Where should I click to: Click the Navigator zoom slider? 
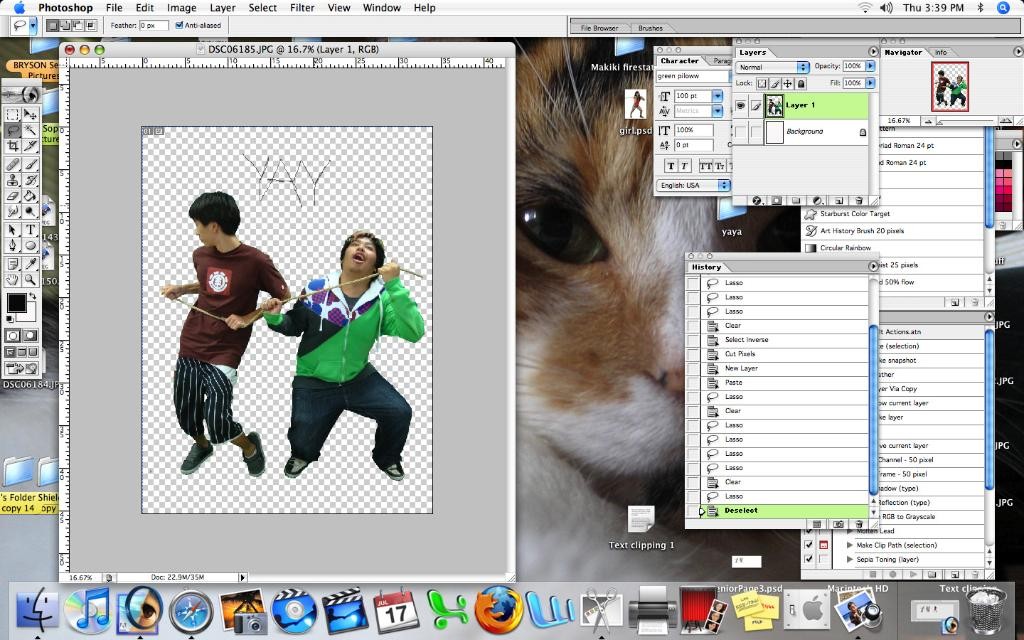point(968,121)
